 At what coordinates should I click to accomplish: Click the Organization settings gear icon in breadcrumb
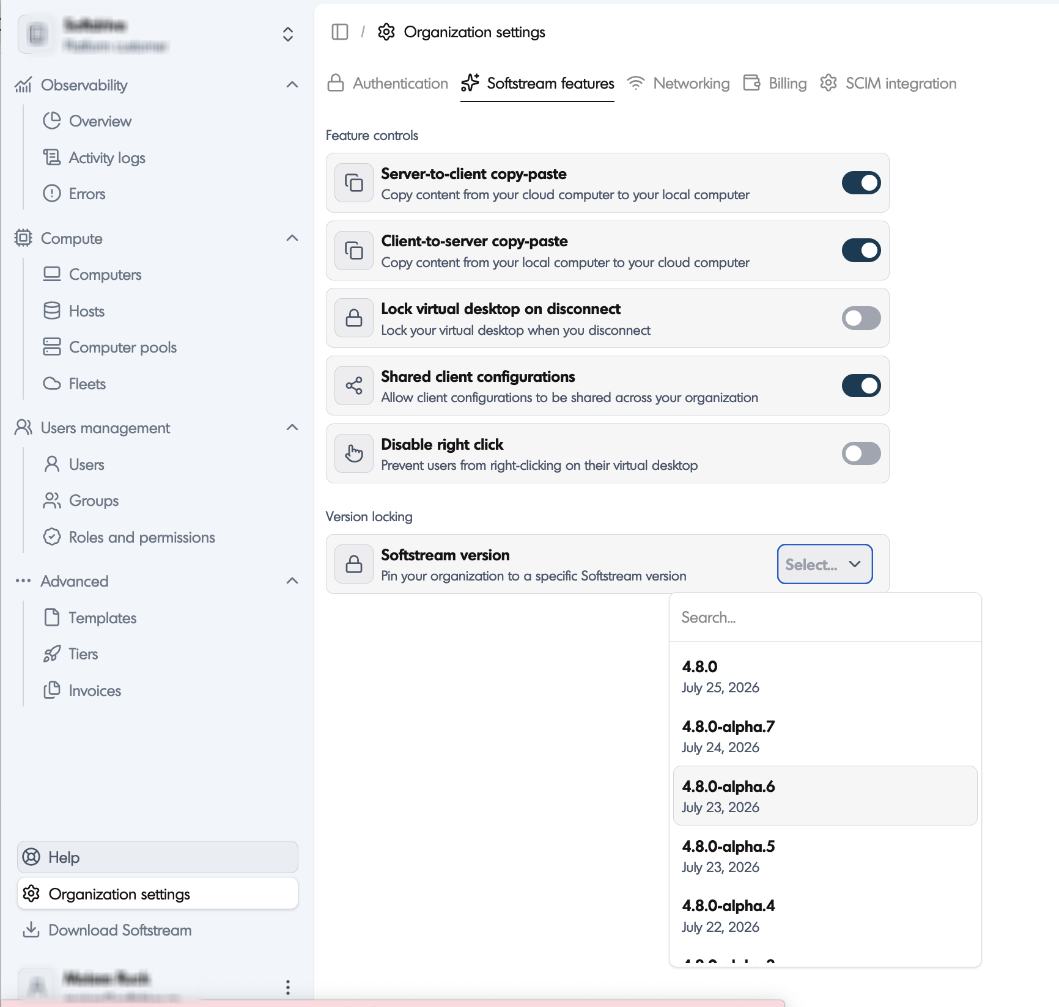(386, 32)
